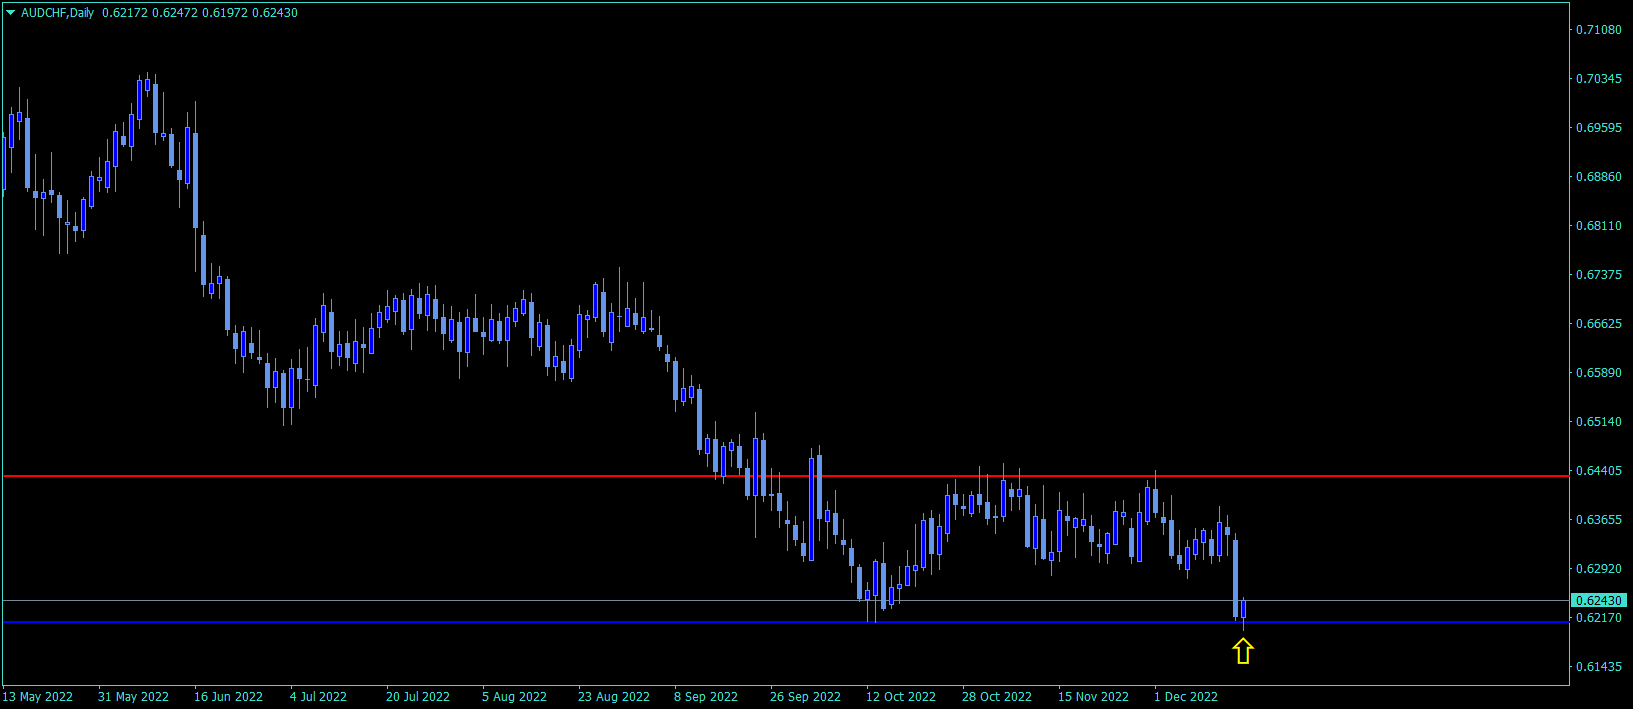This screenshot has height=709, width=1633.
Task: Click the 8 Sep 2022 date label
Action: 706,697
